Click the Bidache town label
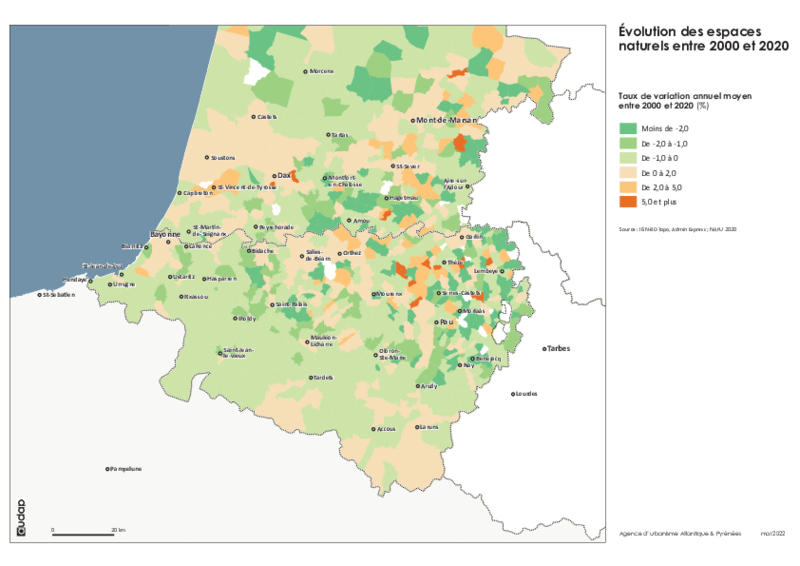 263,251
